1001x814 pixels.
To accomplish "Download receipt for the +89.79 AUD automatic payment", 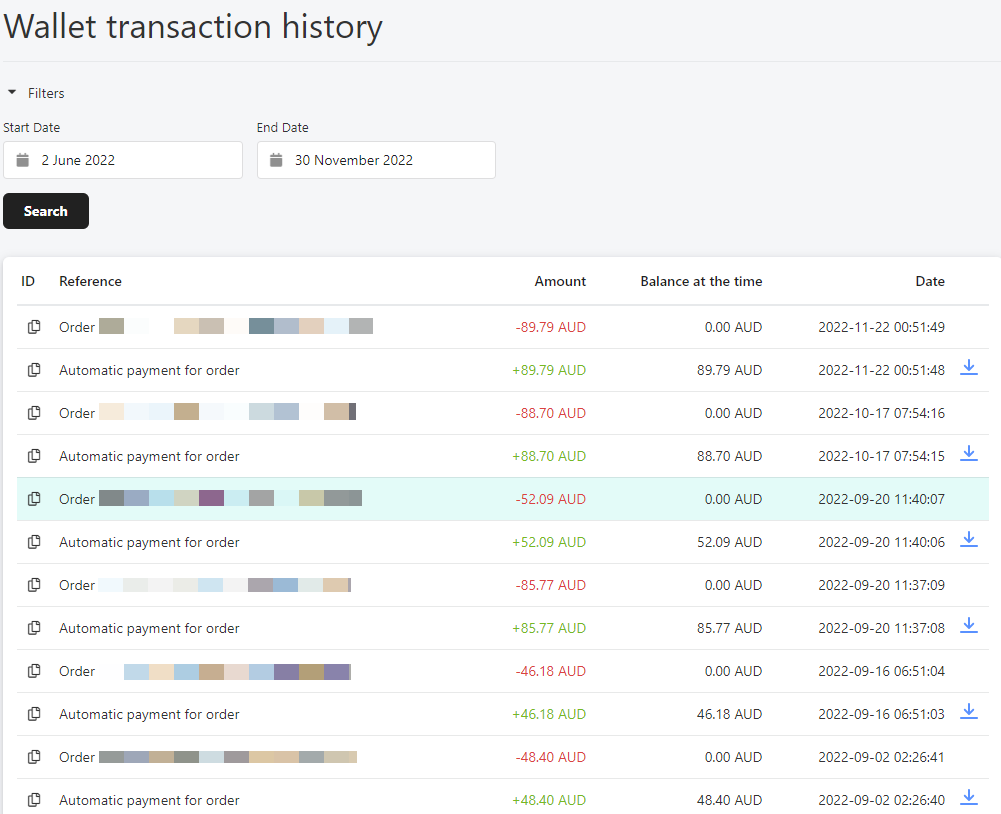I will [968, 367].
